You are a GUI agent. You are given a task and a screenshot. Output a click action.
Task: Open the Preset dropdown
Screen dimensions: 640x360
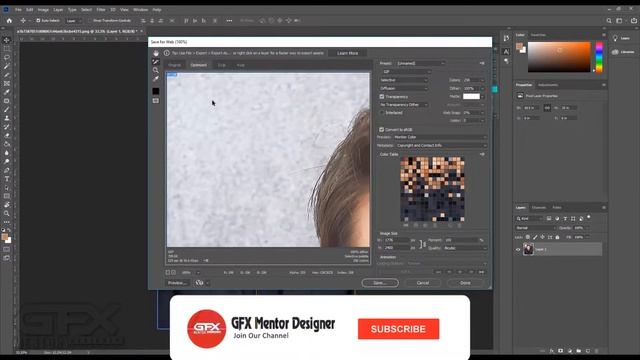click(420, 63)
